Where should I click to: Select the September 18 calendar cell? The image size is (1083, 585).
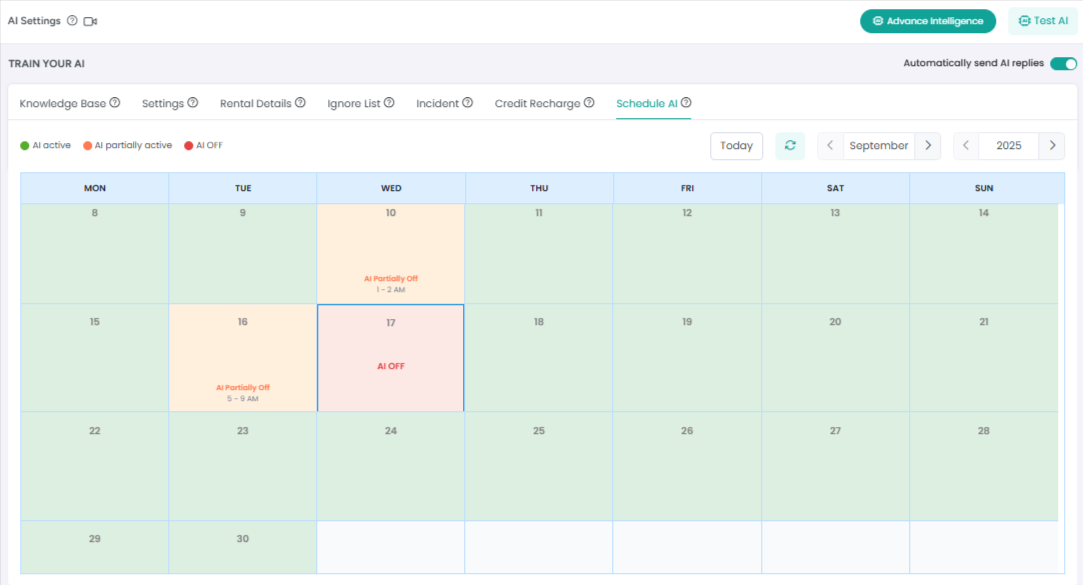pos(539,358)
